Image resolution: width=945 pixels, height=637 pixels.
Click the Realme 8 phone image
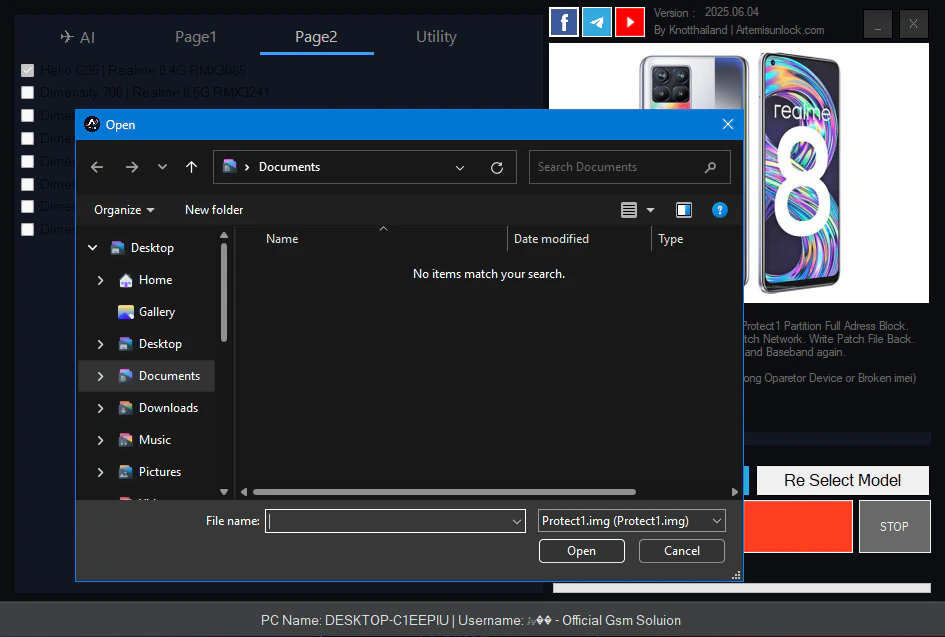coord(739,173)
